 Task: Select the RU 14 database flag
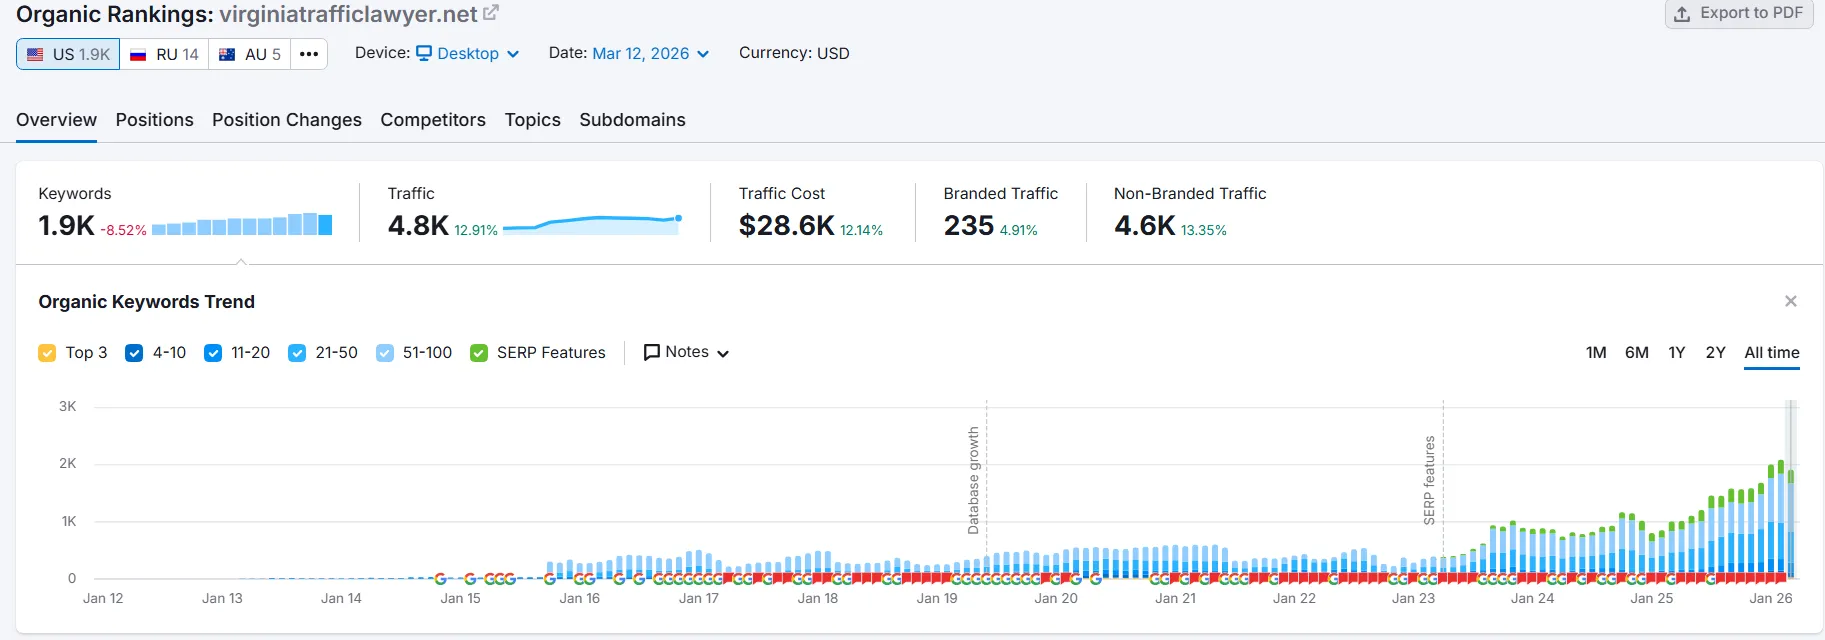pos(164,54)
